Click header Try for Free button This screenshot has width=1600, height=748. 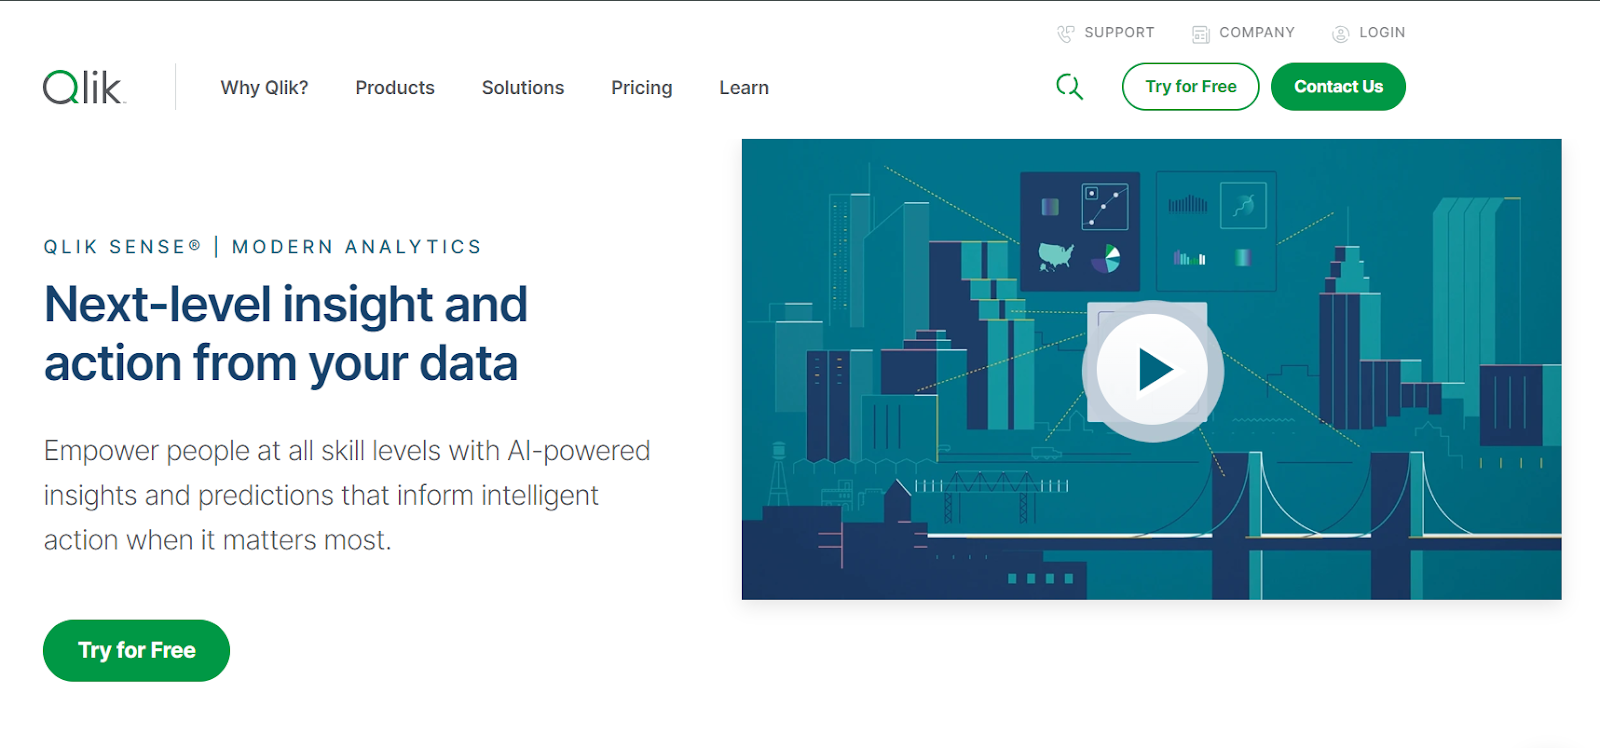pos(1190,87)
